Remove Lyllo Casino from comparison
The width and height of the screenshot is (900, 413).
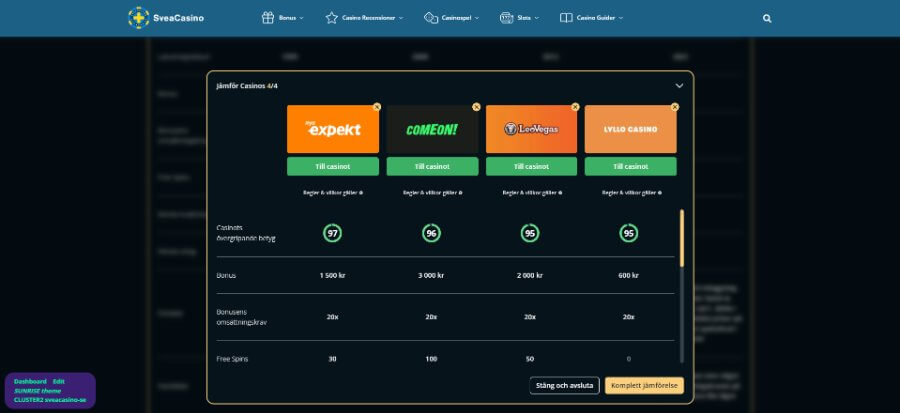click(674, 107)
